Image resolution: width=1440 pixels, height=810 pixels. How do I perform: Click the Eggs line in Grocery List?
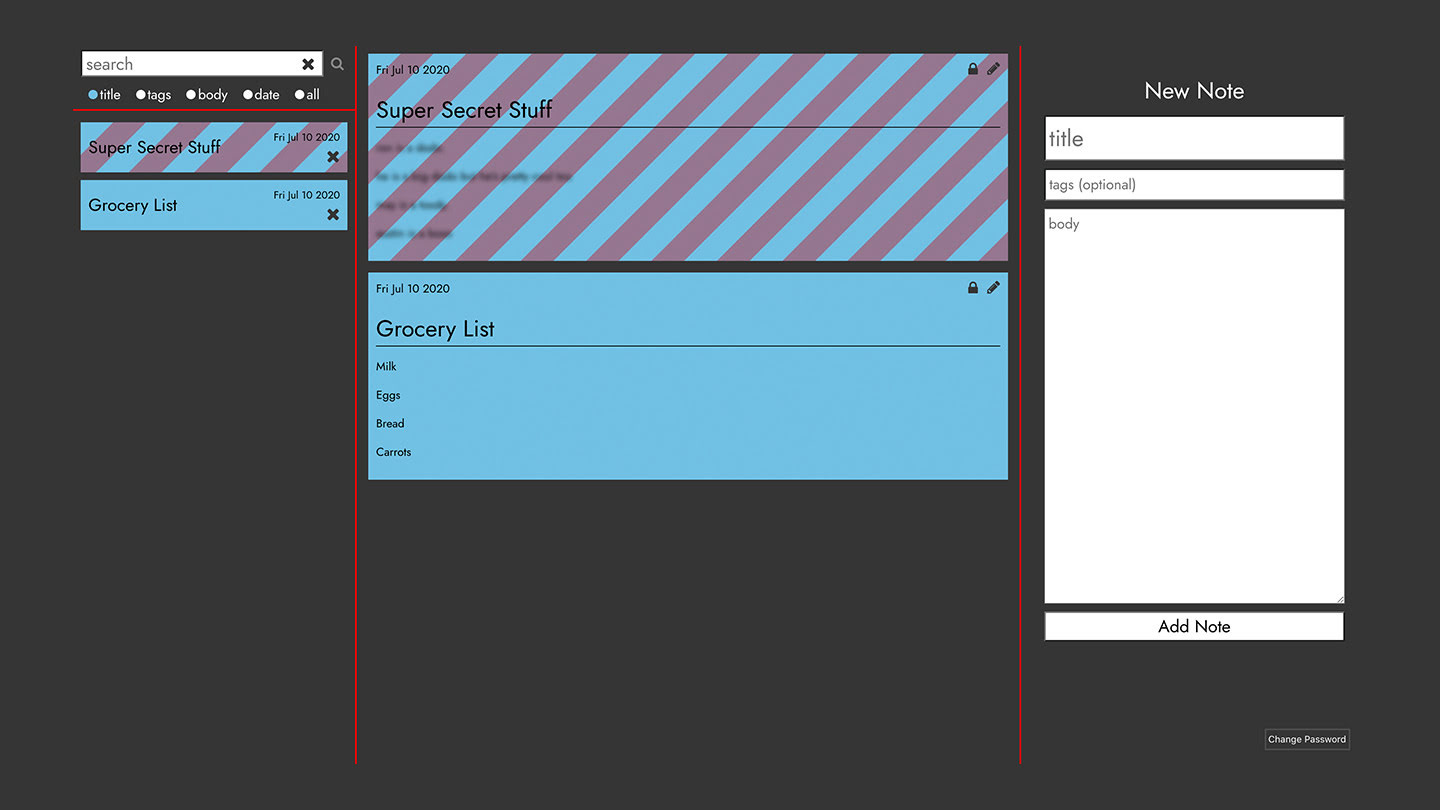pyautogui.click(x=388, y=395)
